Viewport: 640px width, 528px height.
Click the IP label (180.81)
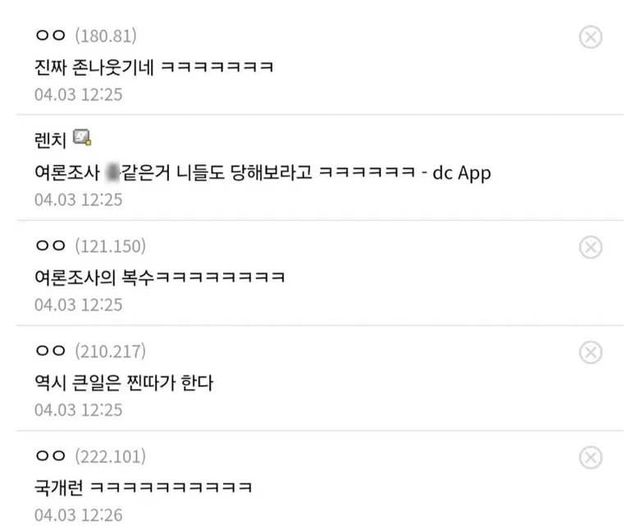(x=106, y=36)
